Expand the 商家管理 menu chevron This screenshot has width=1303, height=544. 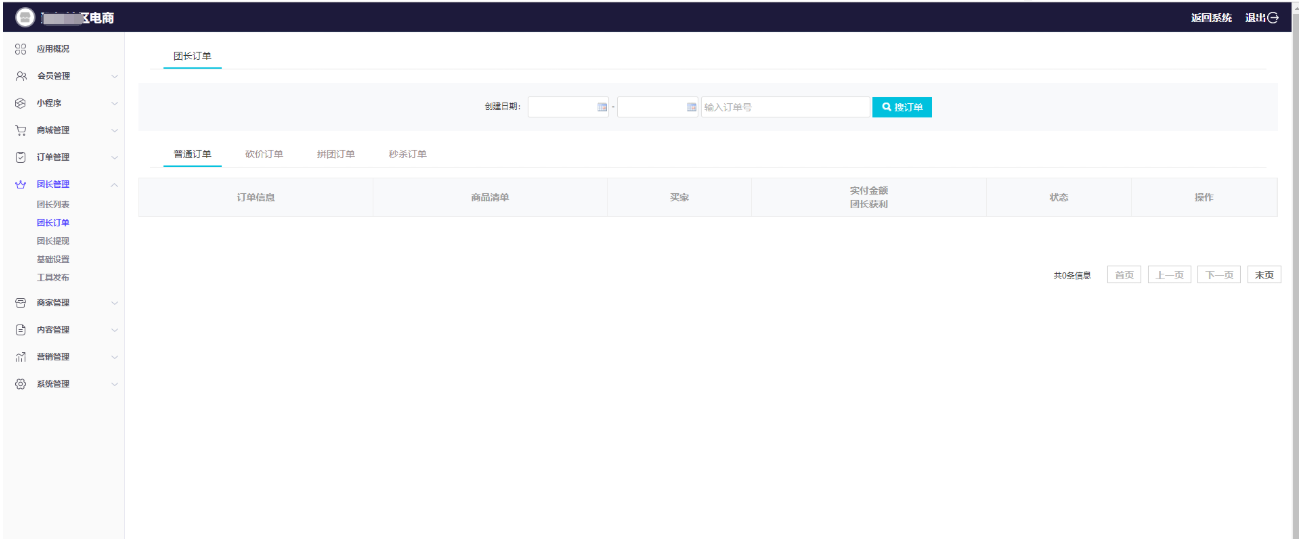(x=114, y=304)
